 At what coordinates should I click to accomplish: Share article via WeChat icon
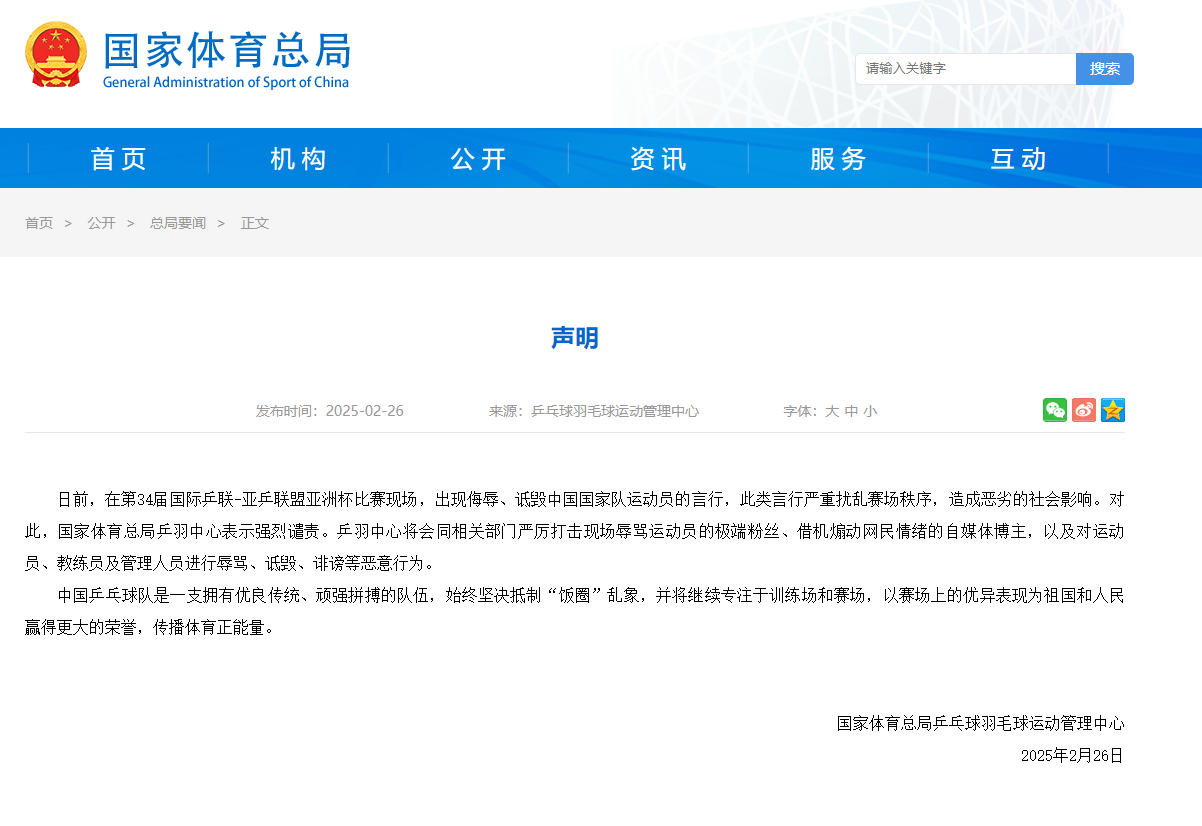pyautogui.click(x=1055, y=410)
